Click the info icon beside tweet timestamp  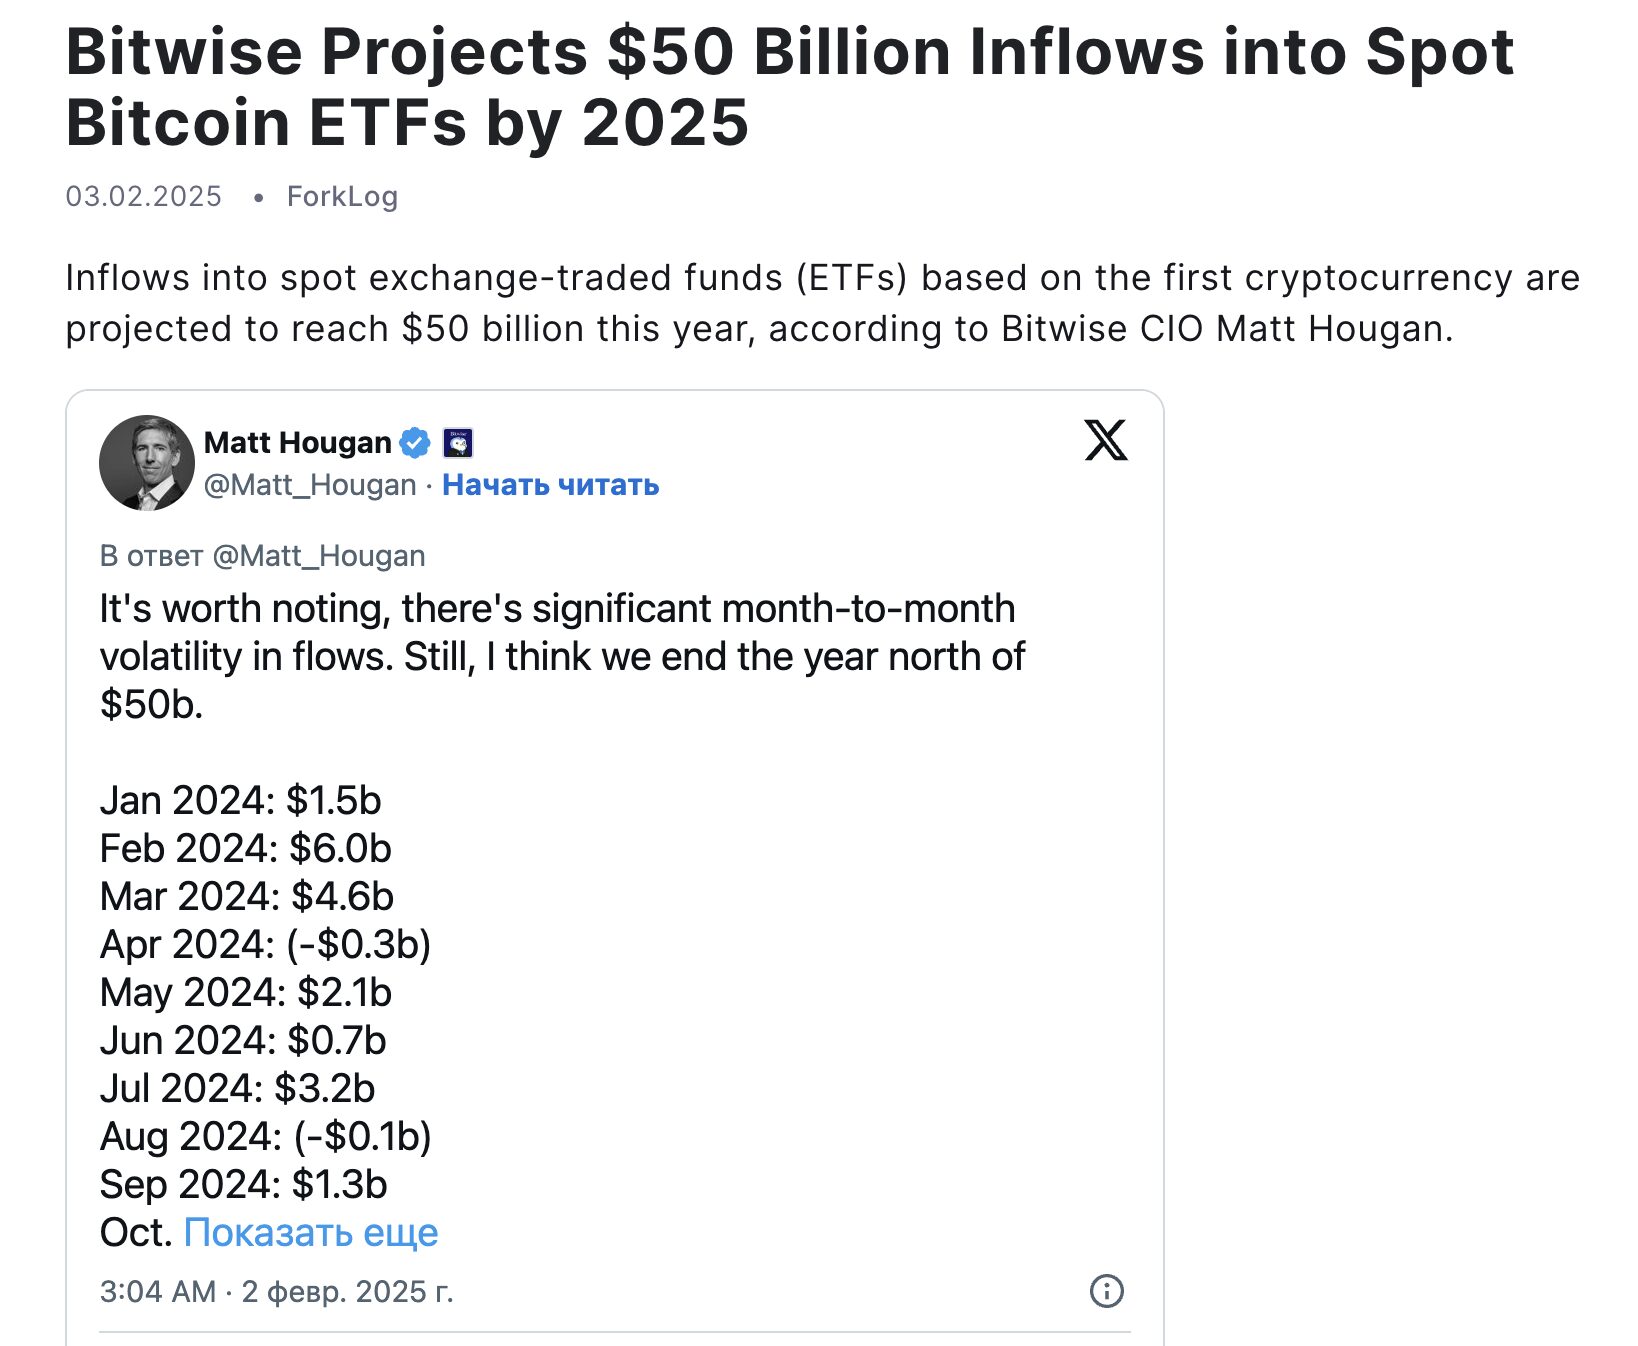click(x=1106, y=1291)
